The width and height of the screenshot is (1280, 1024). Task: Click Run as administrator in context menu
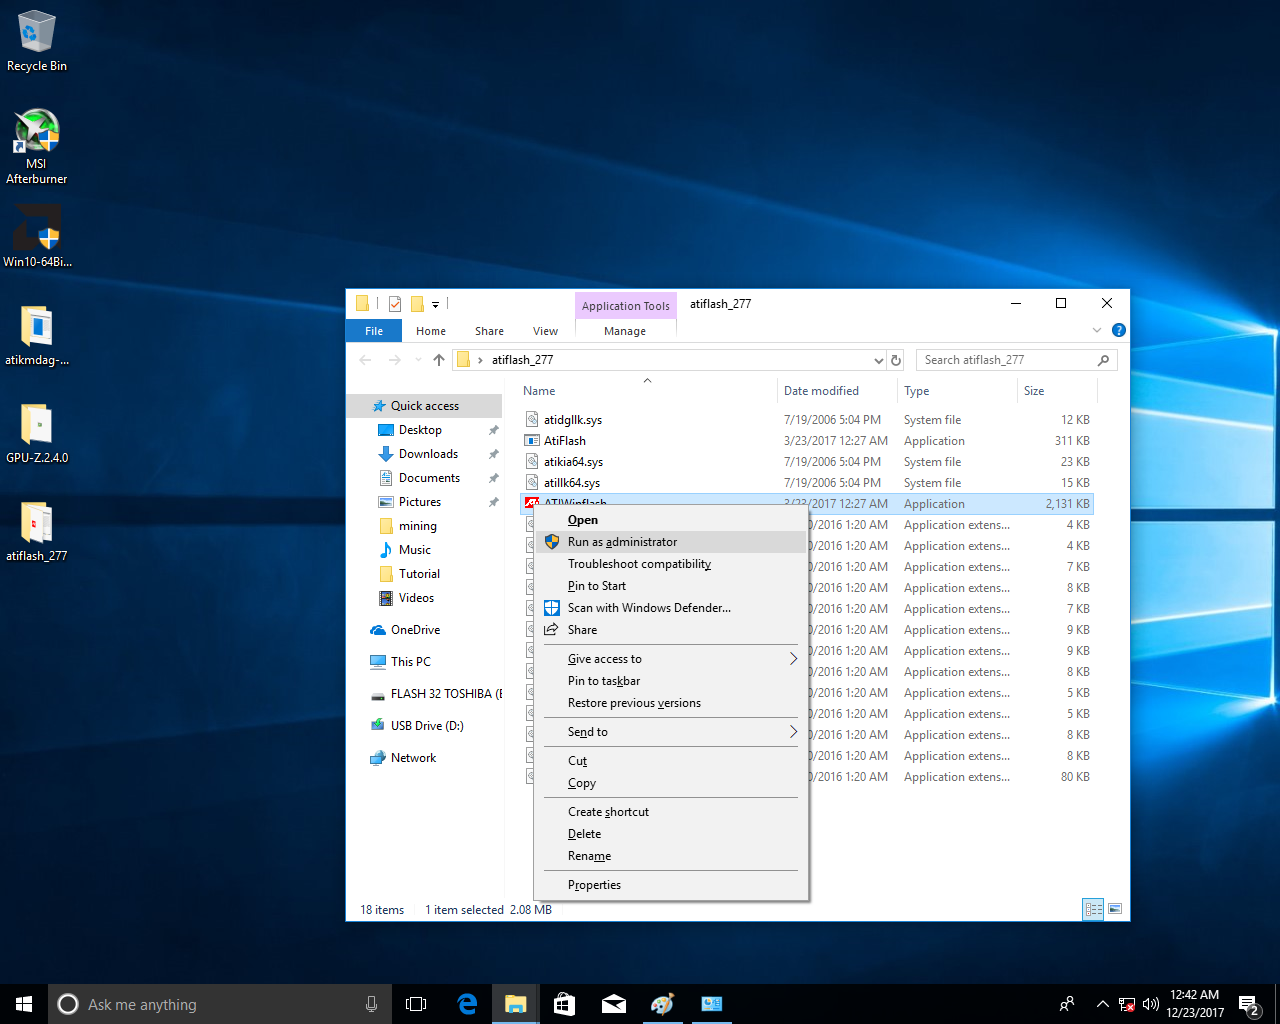[622, 542]
